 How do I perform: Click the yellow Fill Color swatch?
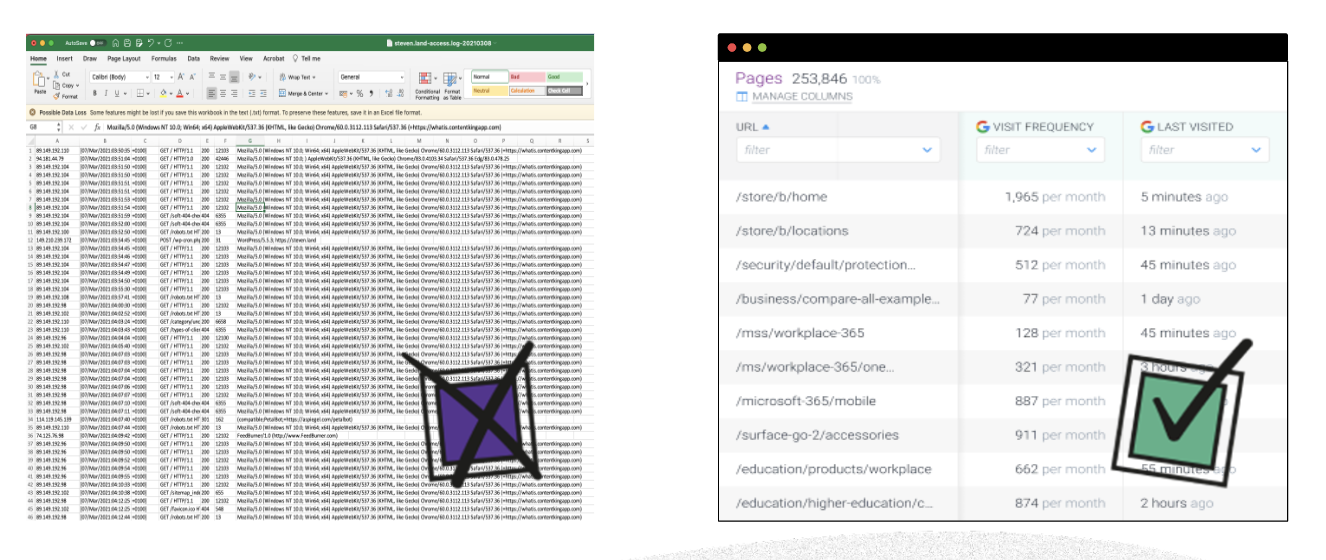click(x=163, y=93)
